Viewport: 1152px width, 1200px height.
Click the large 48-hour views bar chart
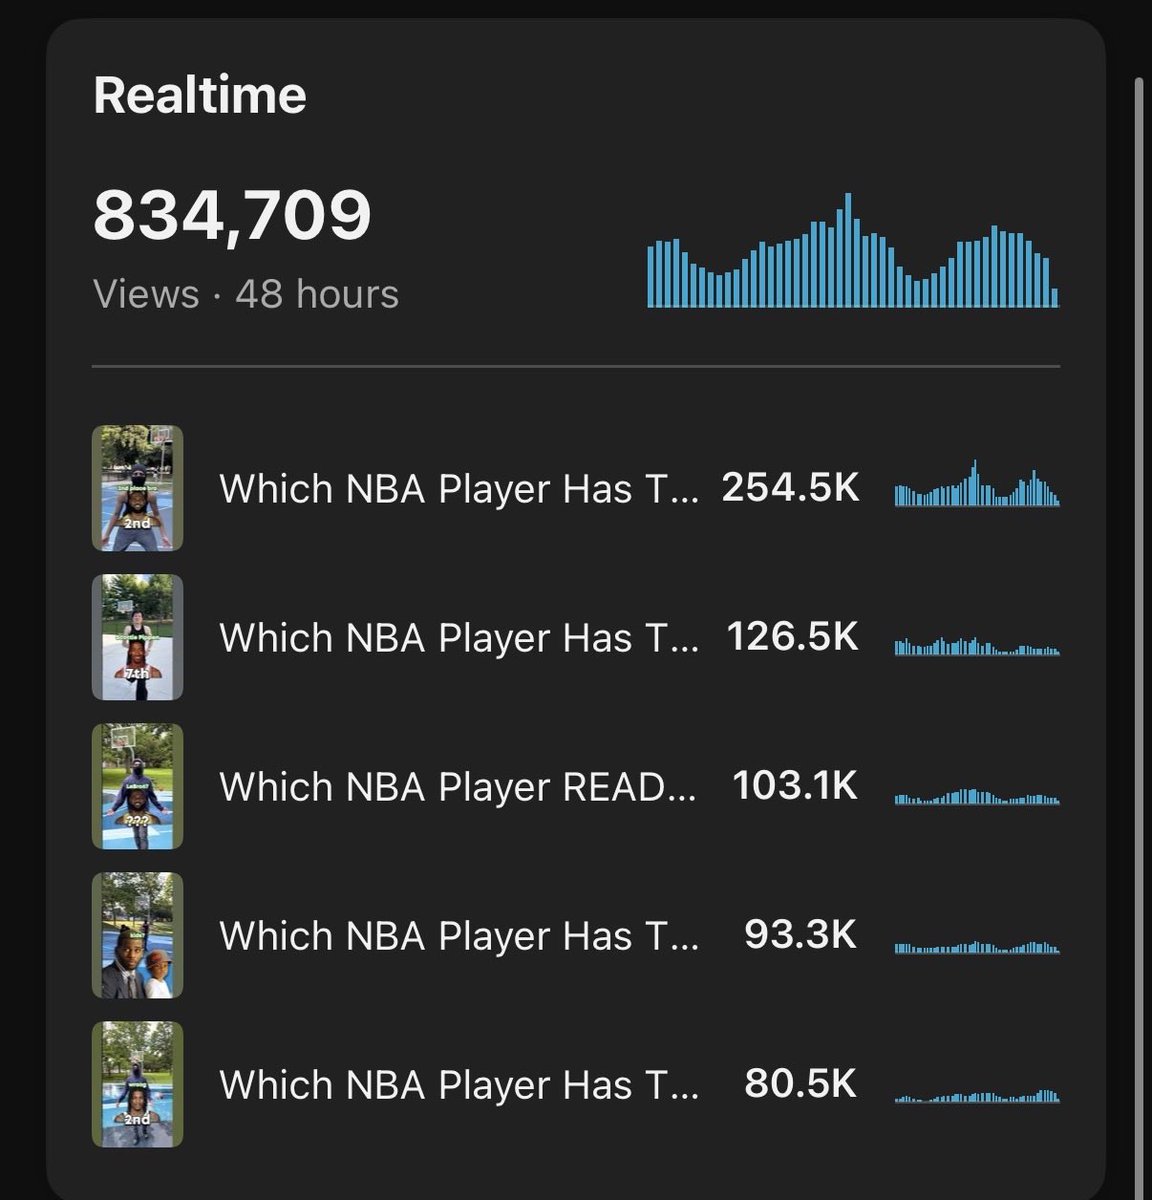853,250
